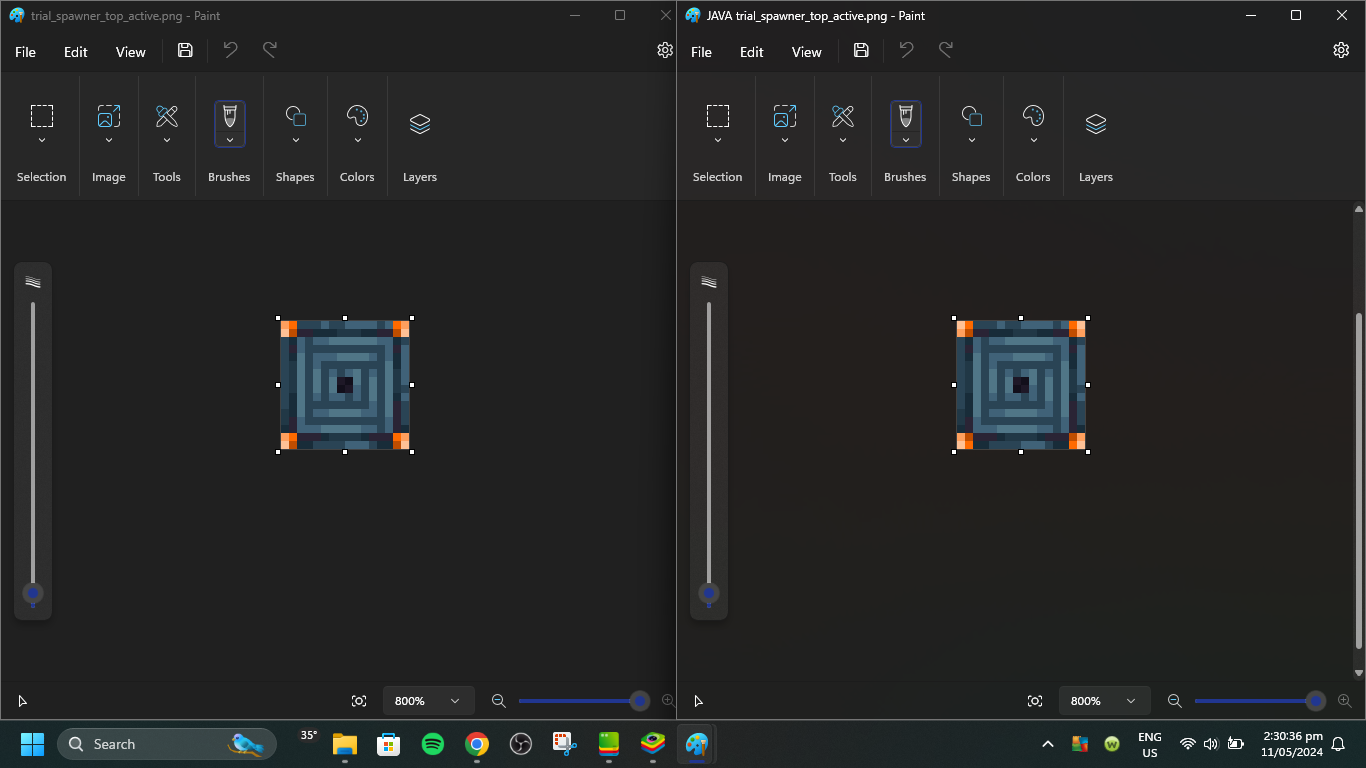Open Edit menu in left Paint window
Screen dimensions: 1366x768
tap(76, 52)
